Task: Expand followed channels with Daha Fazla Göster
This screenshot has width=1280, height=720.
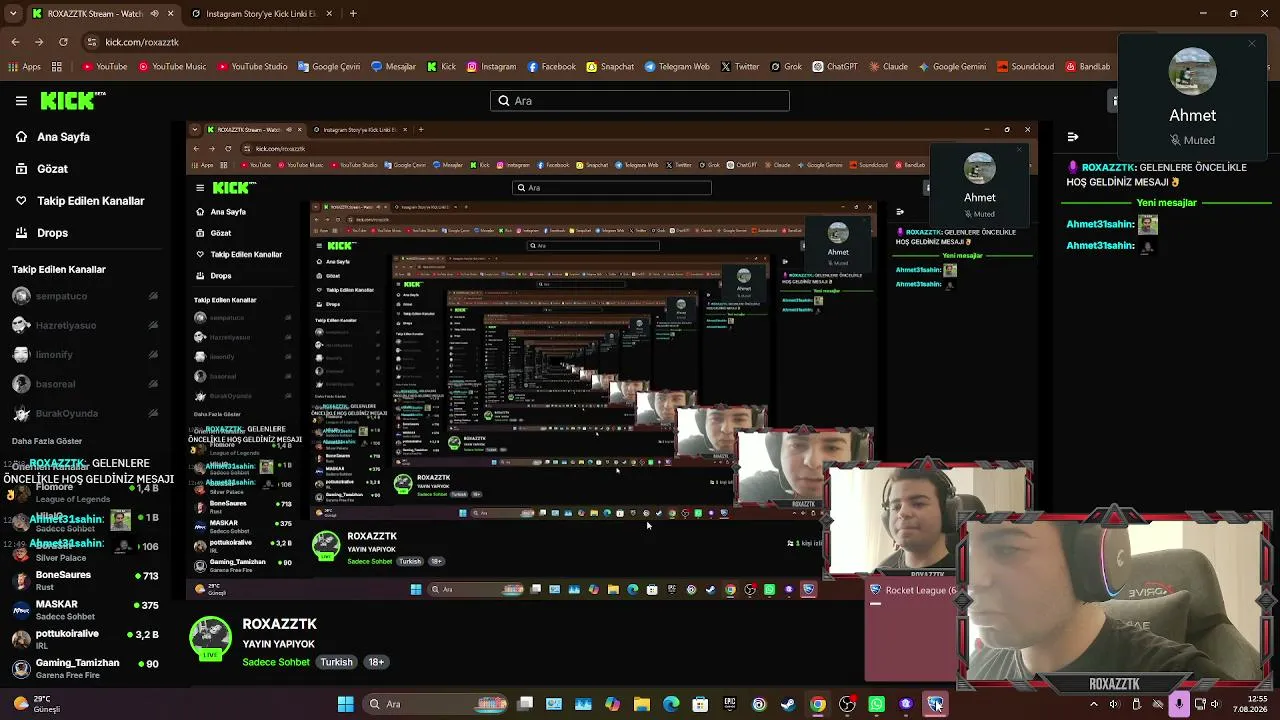Action: (x=47, y=441)
